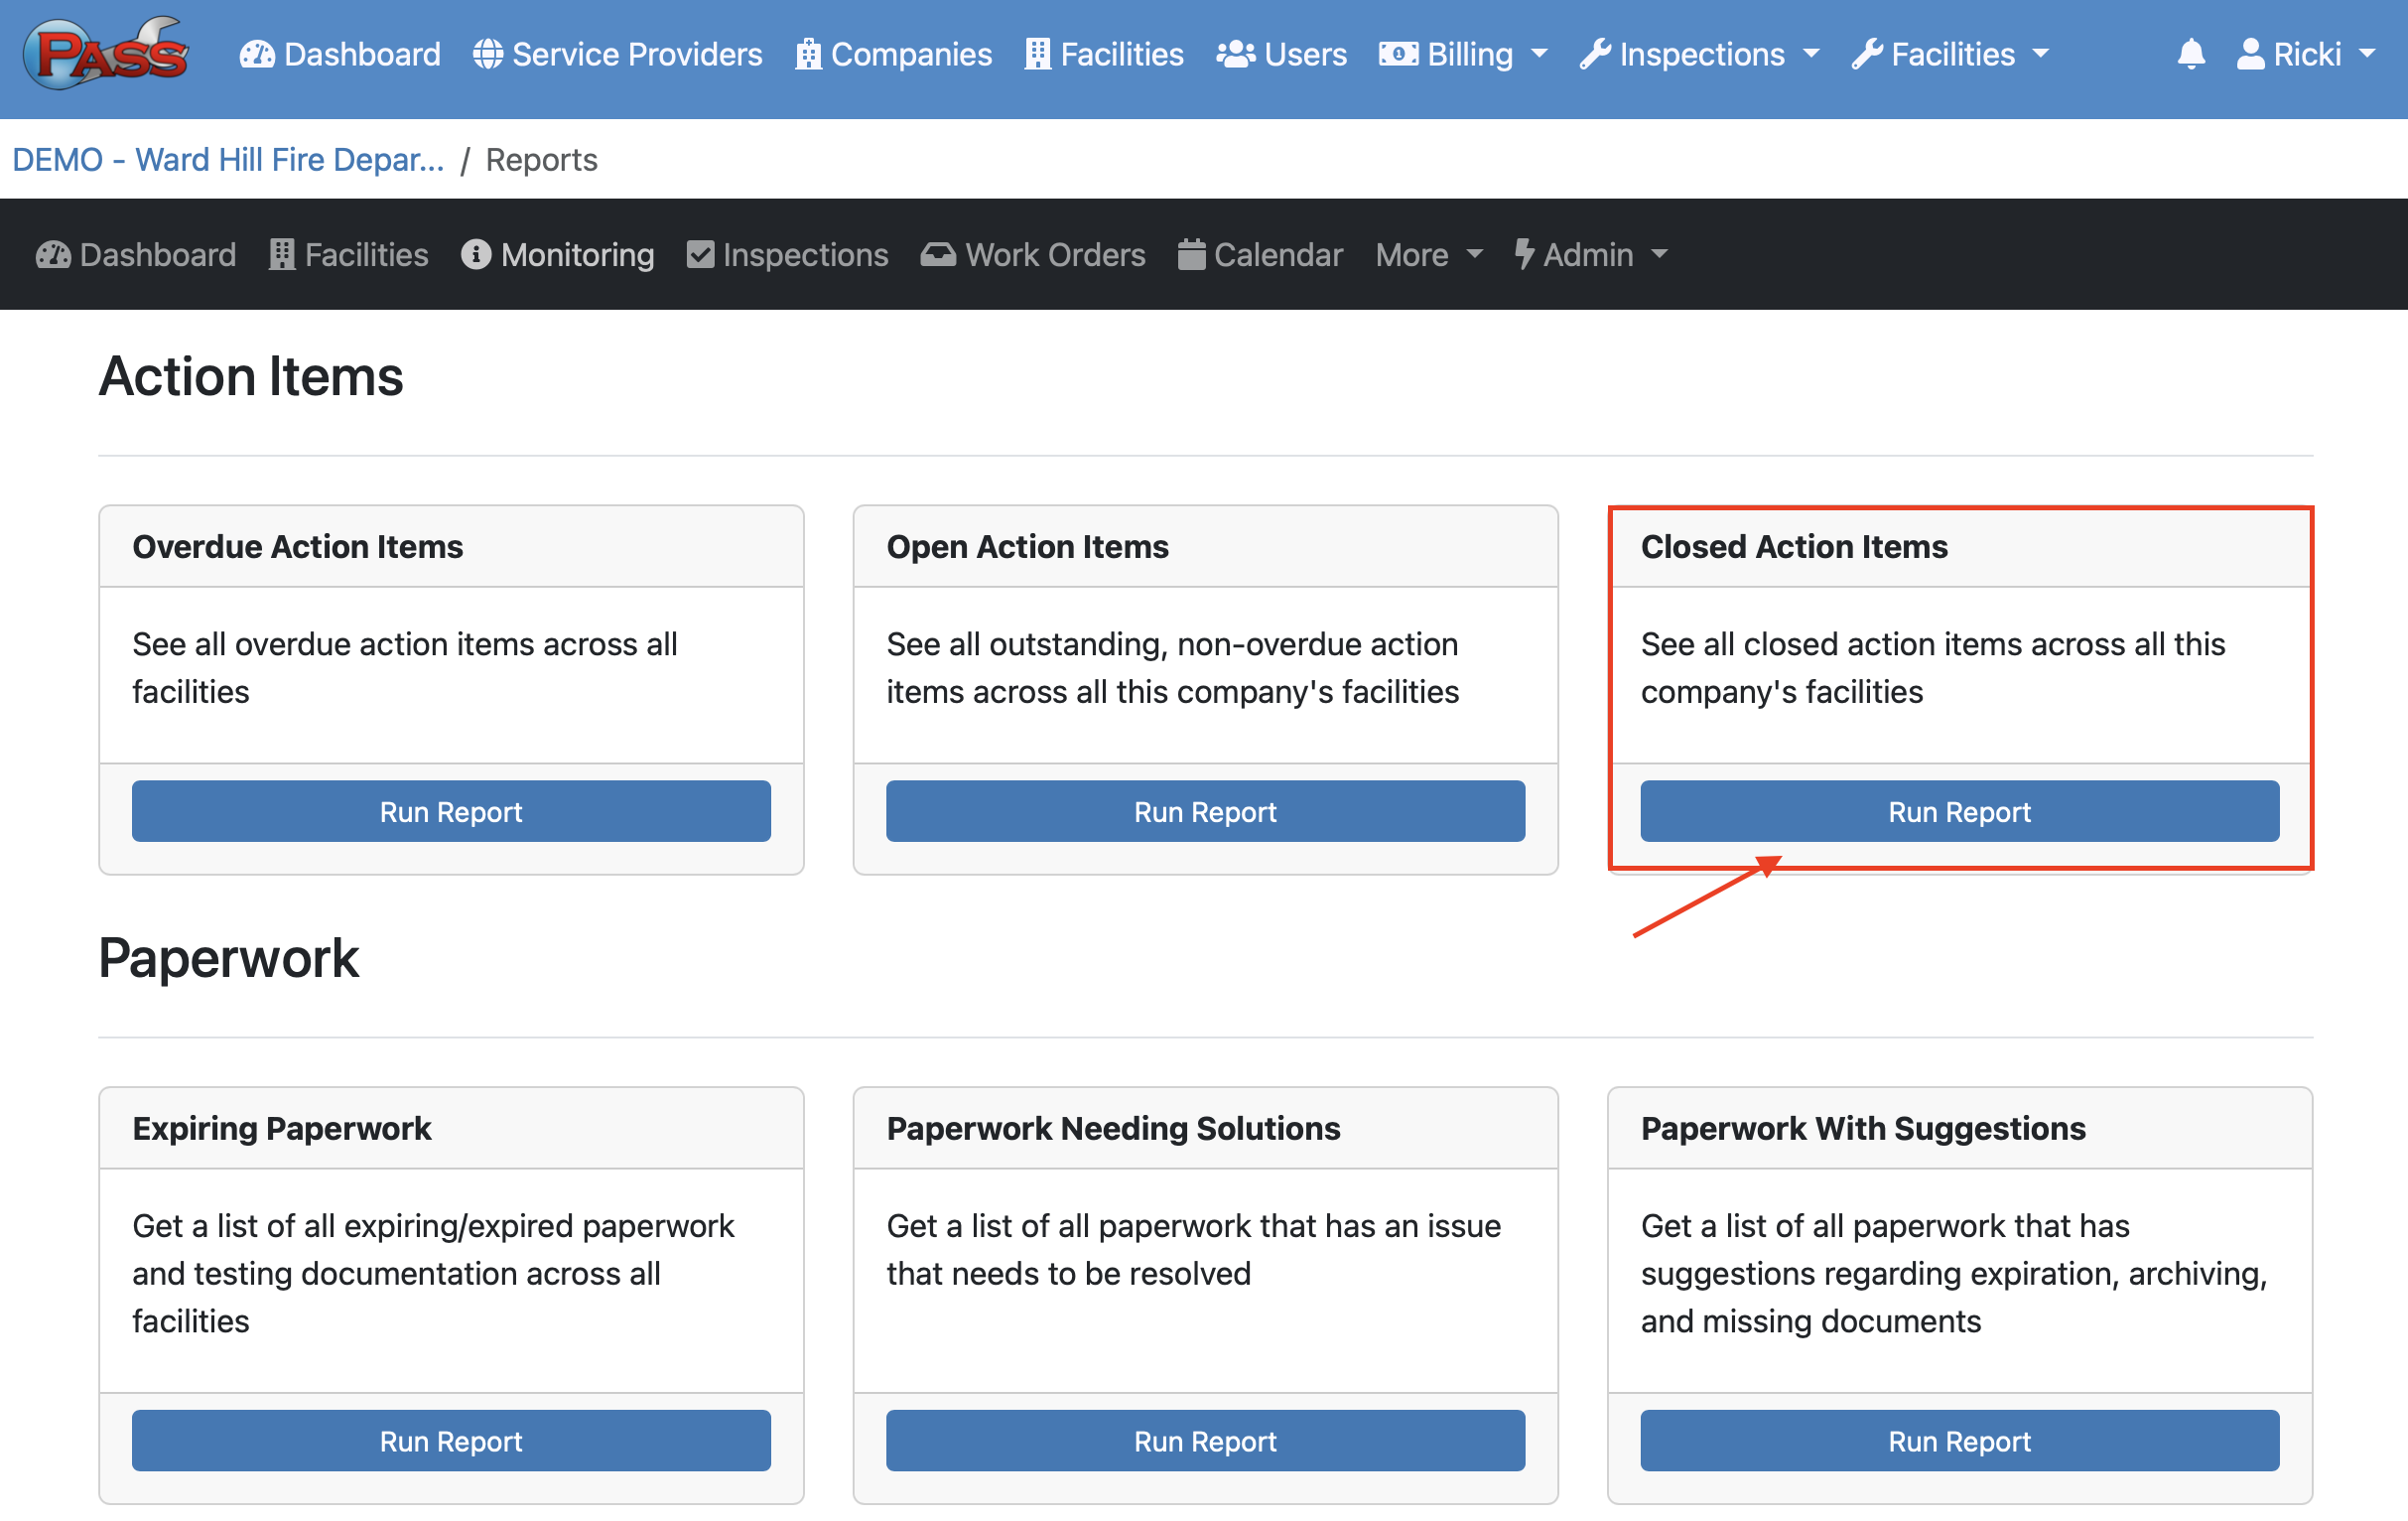Open DEMO - Ward Hill Fire Depar... breadcrumb link
Screen dimensions: 2408x1521
[228, 160]
